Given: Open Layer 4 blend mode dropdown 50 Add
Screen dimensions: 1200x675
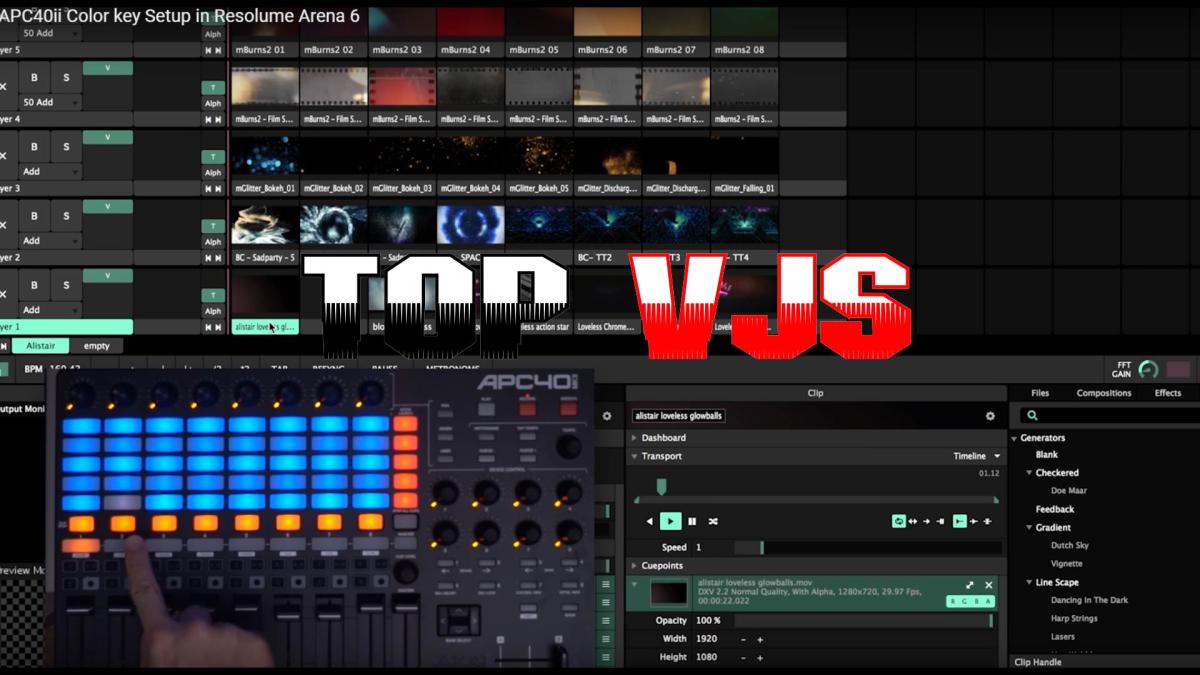Looking at the screenshot, I should click(x=51, y=102).
